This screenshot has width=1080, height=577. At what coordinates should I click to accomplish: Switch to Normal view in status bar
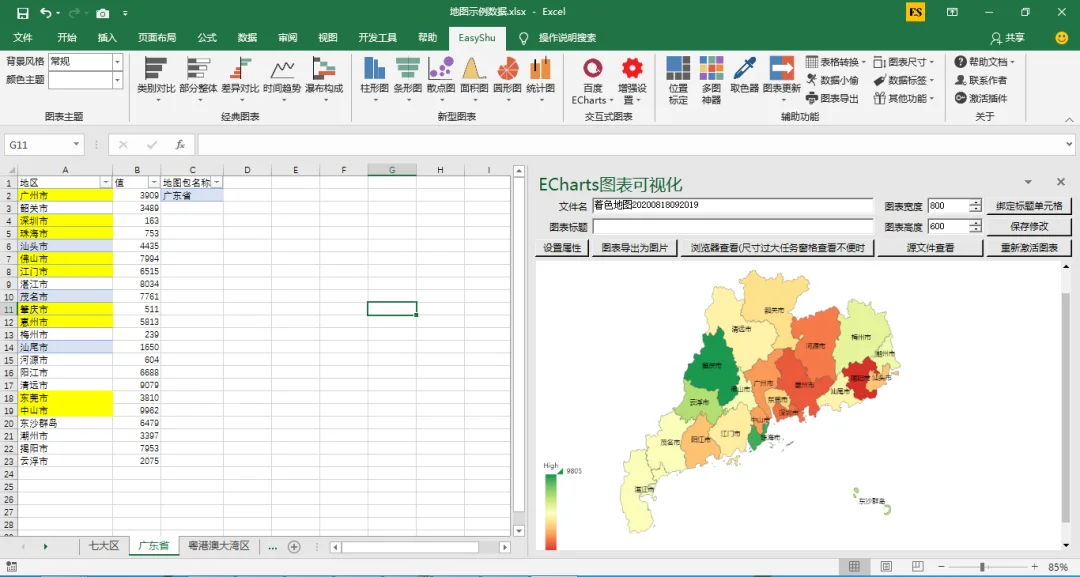(x=854, y=567)
